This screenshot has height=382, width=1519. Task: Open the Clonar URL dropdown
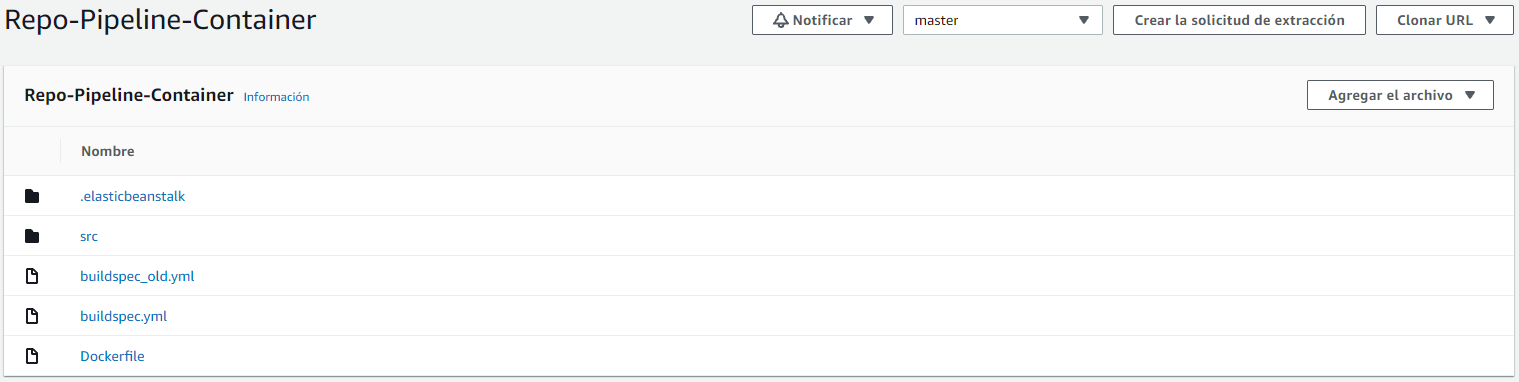(1444, 20)
